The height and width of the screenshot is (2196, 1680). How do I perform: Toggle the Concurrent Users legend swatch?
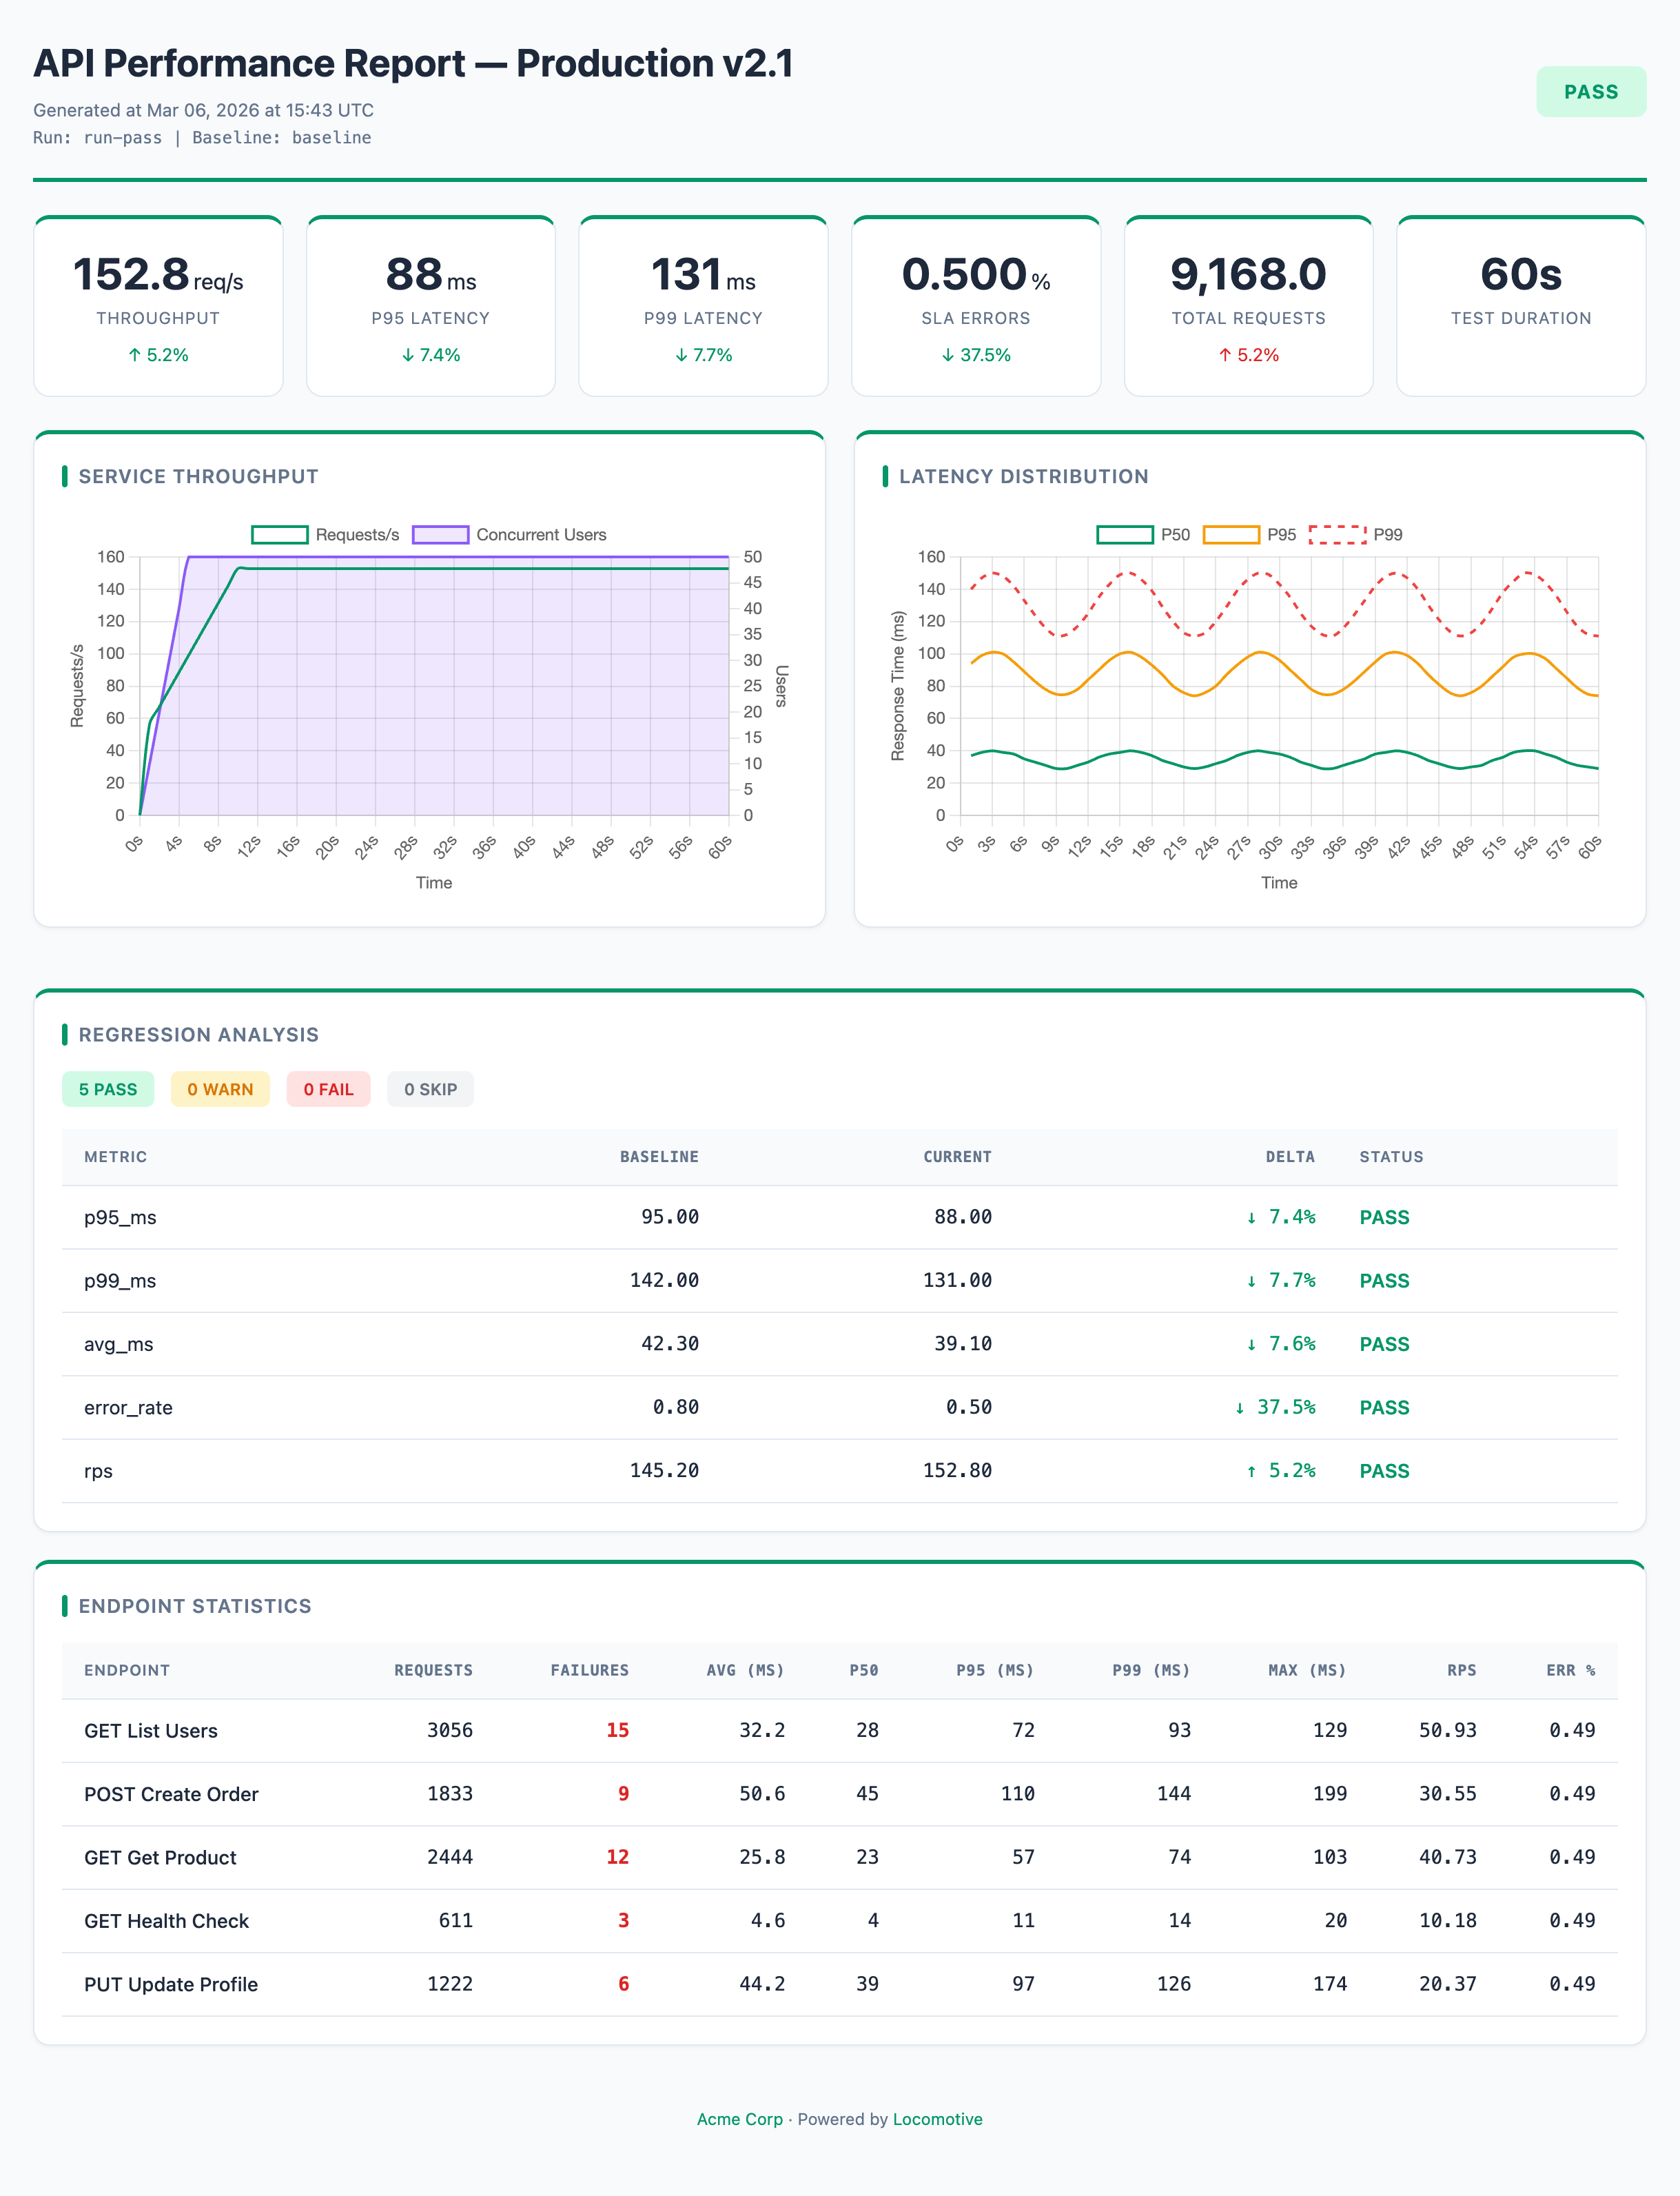[440, 535]
